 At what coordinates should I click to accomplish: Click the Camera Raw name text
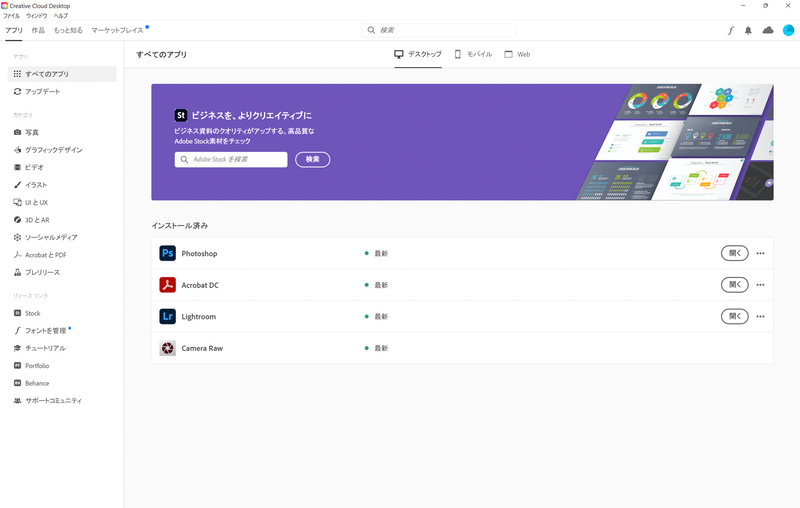pos(202,348)
